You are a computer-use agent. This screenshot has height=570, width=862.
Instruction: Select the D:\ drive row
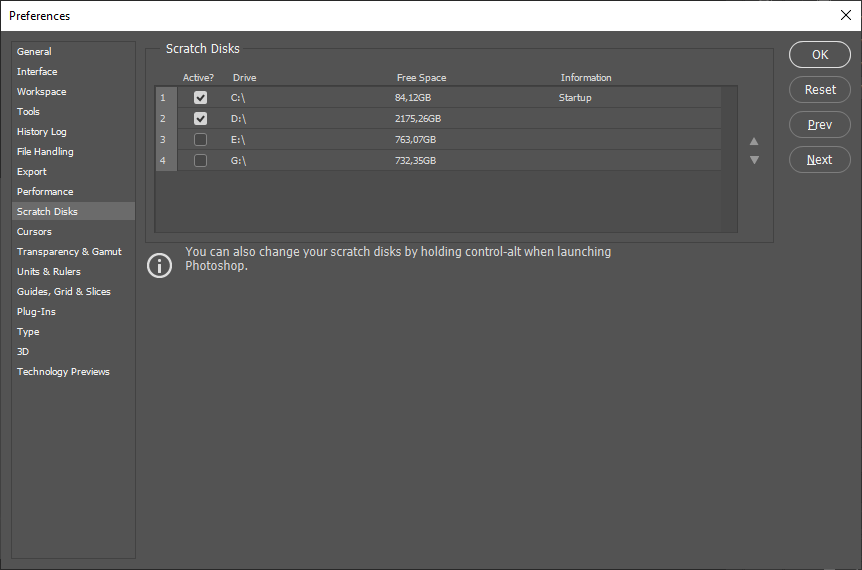[438, 119]
